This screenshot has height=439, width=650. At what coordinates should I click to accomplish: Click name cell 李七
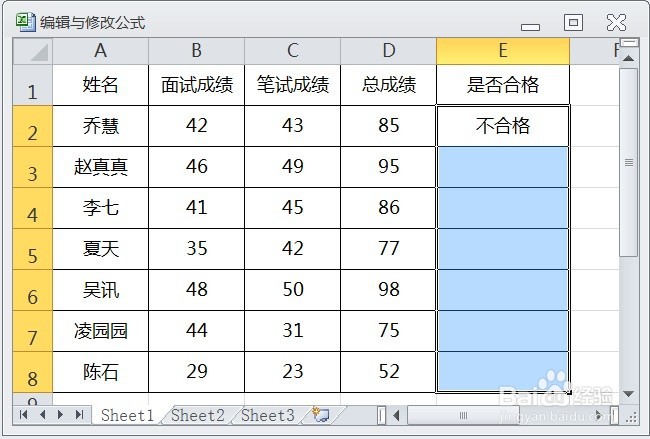click(x=100, y=208)
